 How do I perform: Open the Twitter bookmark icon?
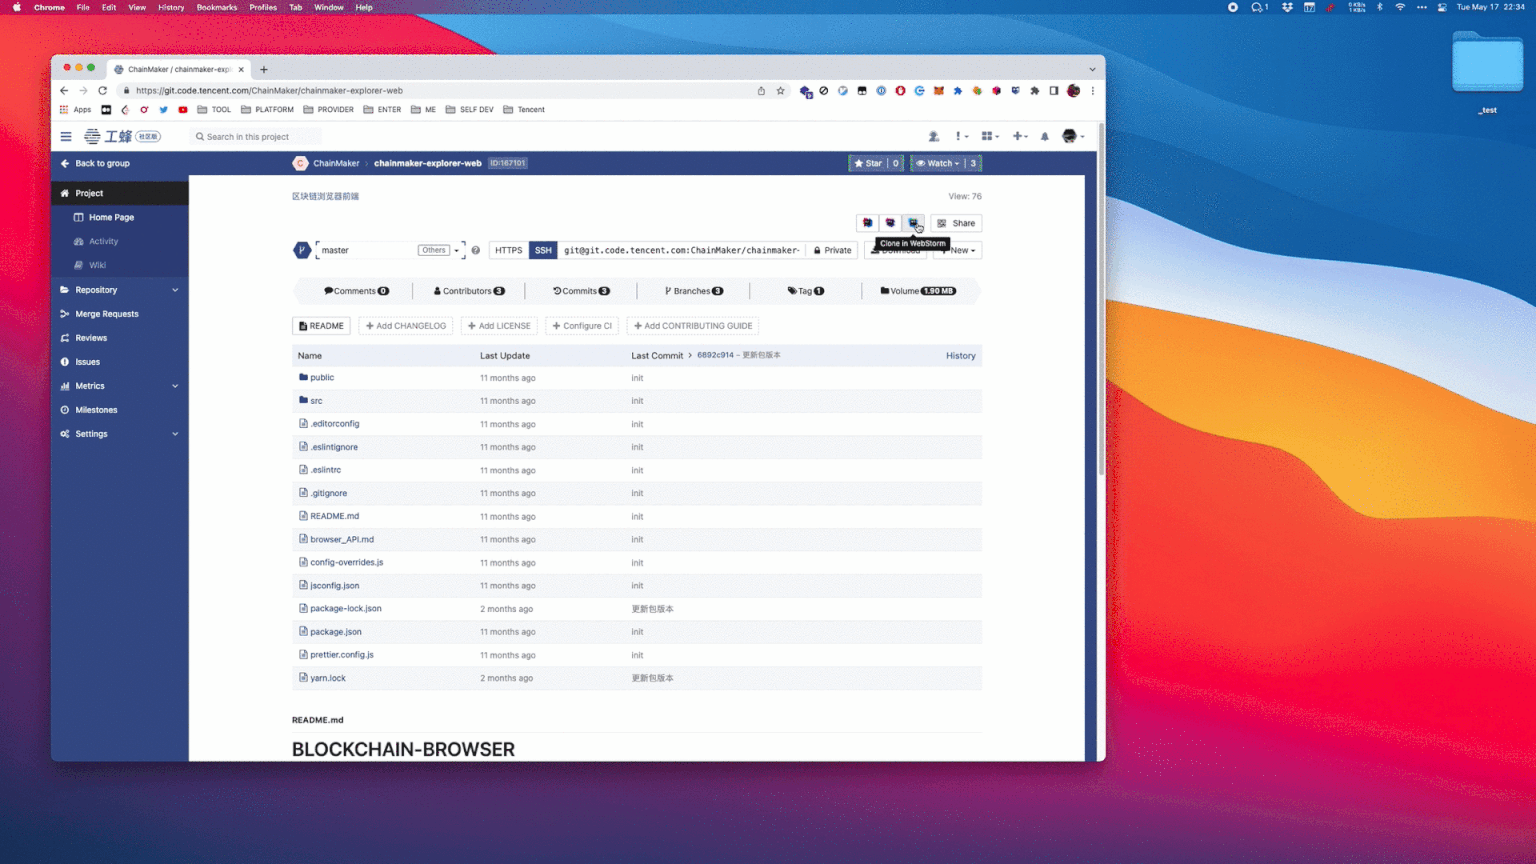163,110
